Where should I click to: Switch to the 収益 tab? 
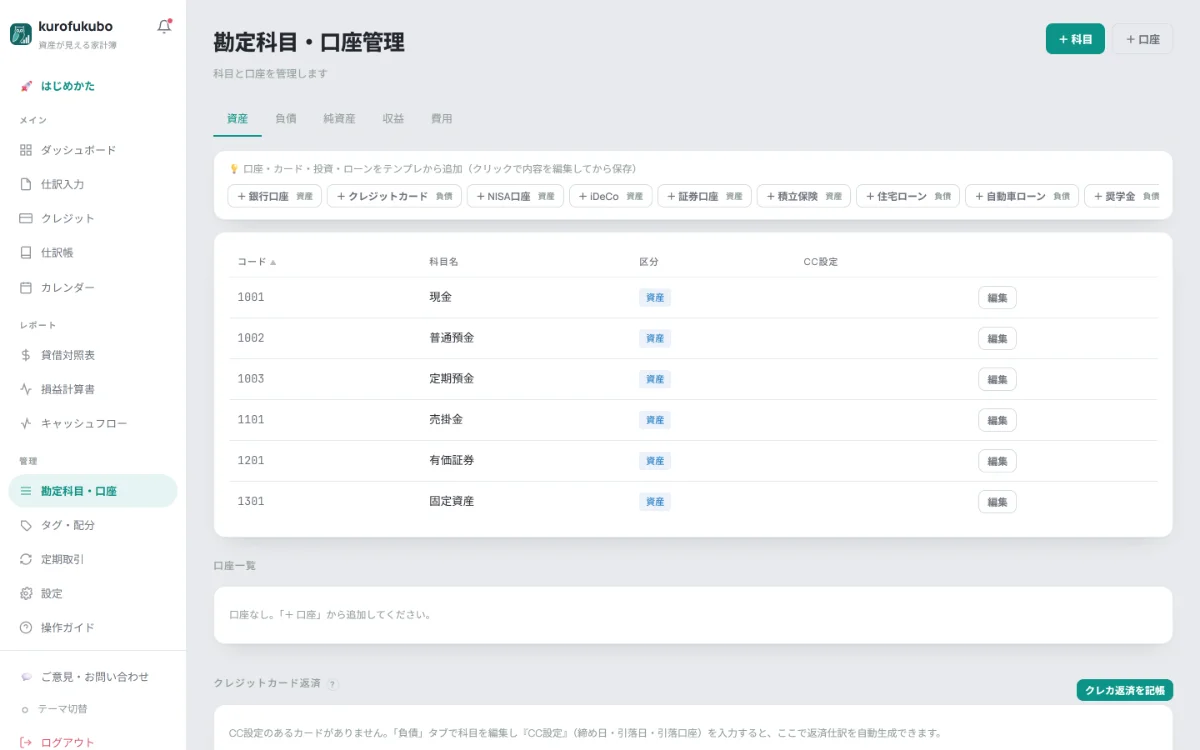(393, 118)
